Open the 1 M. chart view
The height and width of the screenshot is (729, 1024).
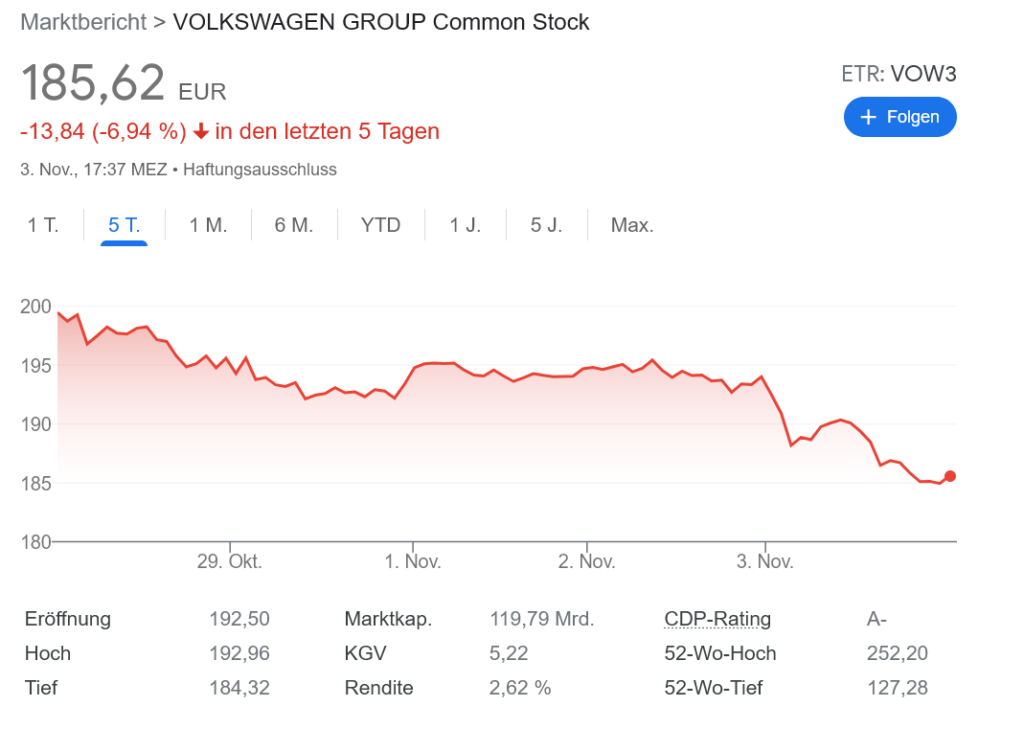click(x=207, y=225)
